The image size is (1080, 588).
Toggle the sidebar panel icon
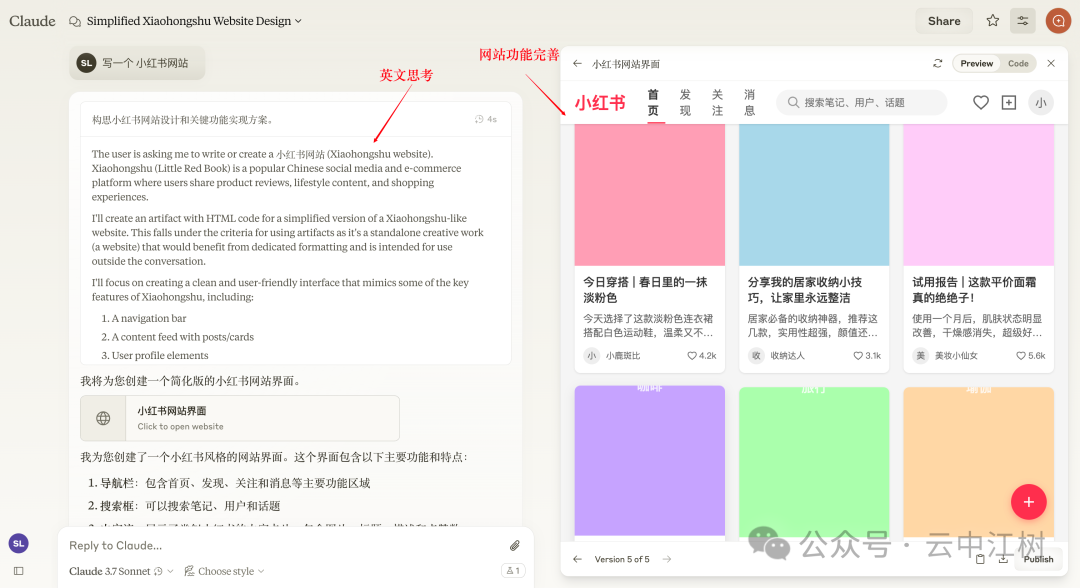[19, 571]
